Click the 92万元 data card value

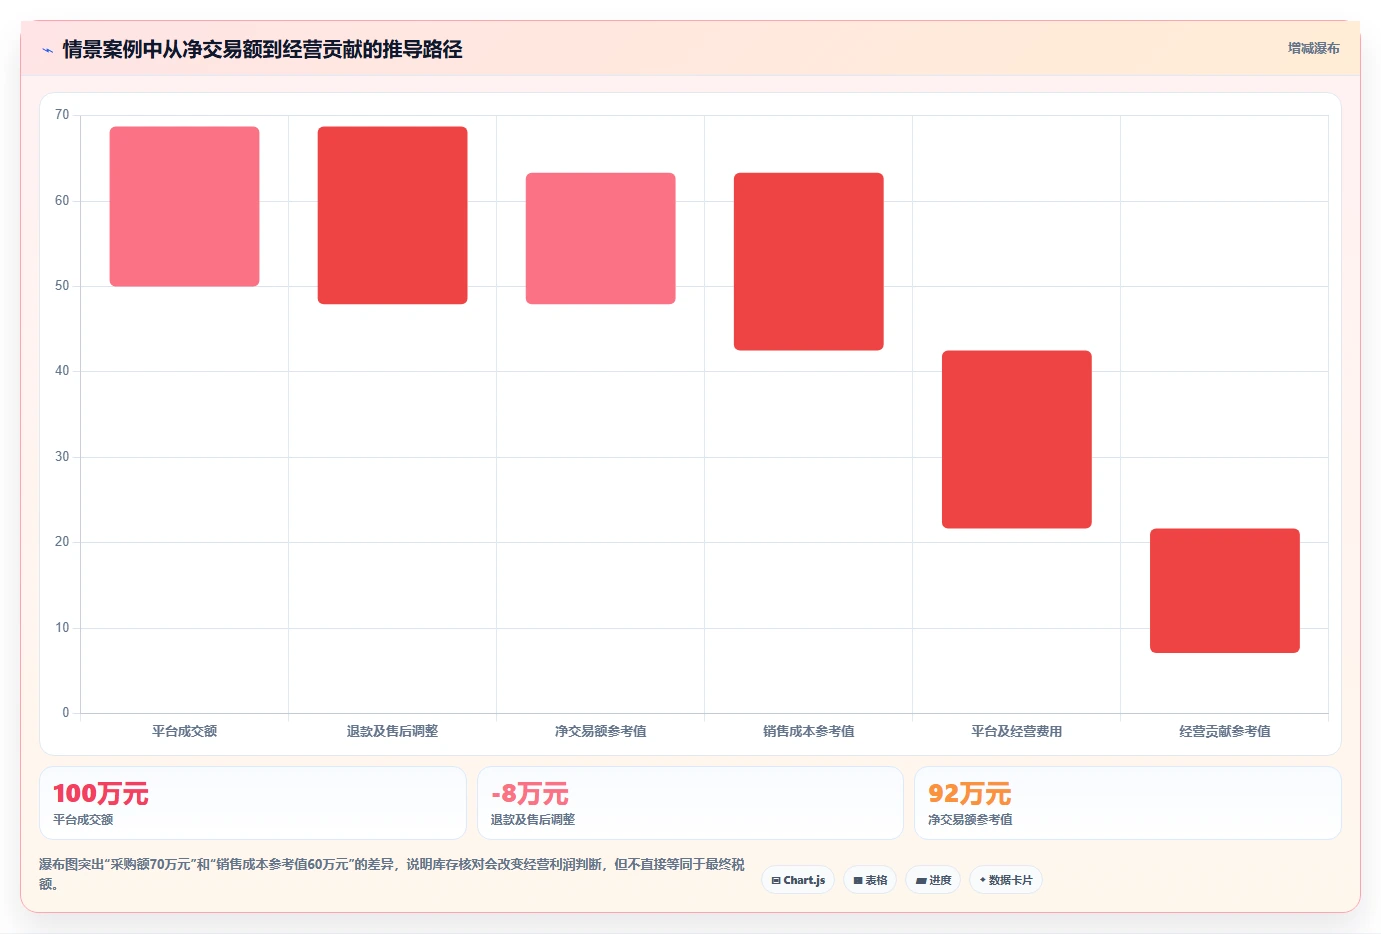pos(970,794)
